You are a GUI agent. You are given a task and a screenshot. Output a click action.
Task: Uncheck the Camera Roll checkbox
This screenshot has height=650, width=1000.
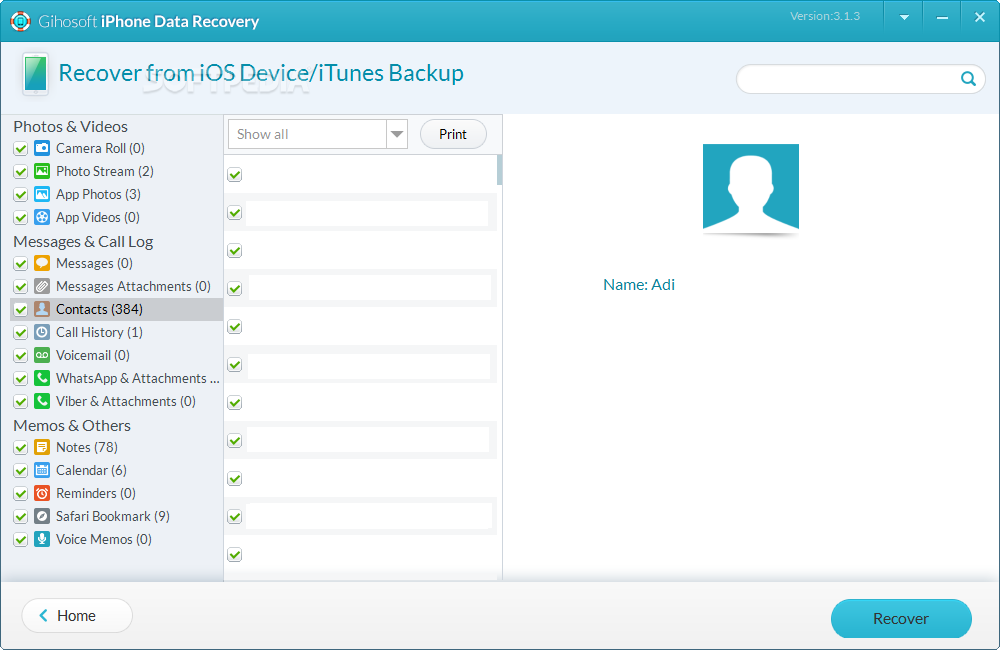(x=20, y=149)
